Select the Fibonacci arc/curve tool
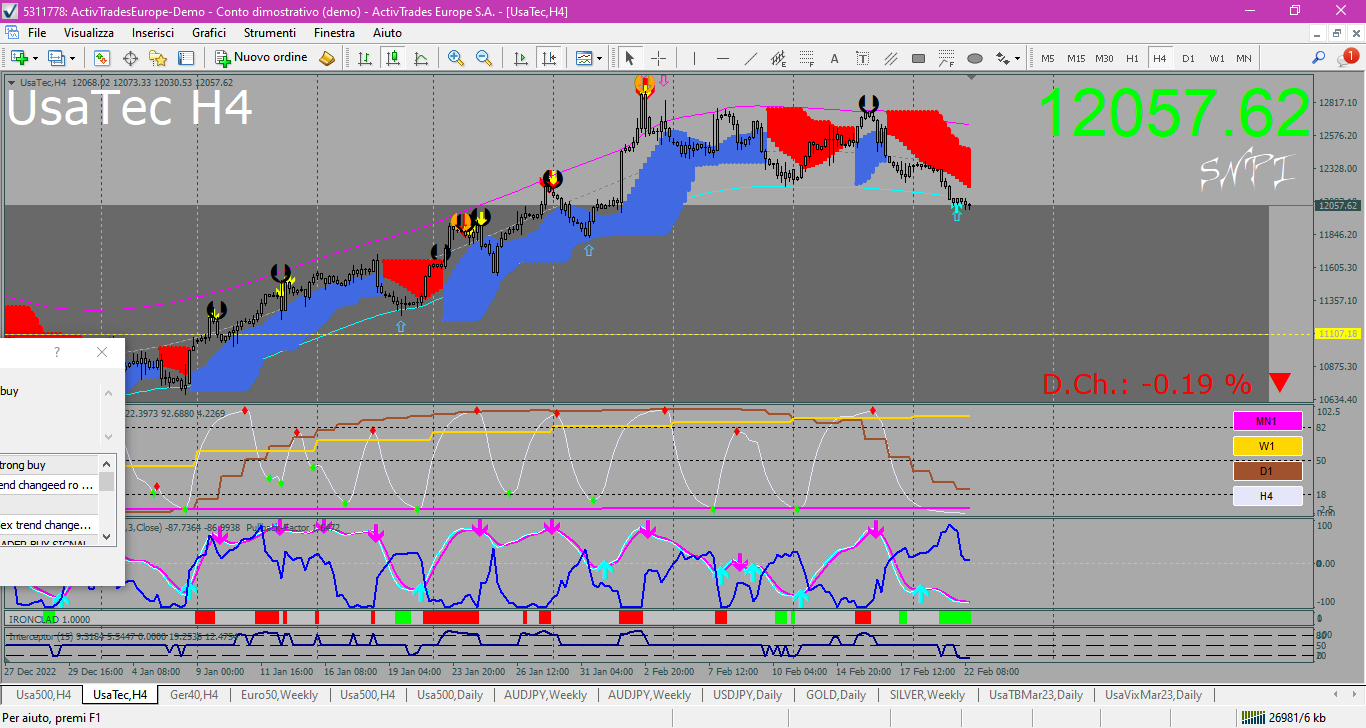This screenshot has height=728, width=1366. tap(946, 58)
